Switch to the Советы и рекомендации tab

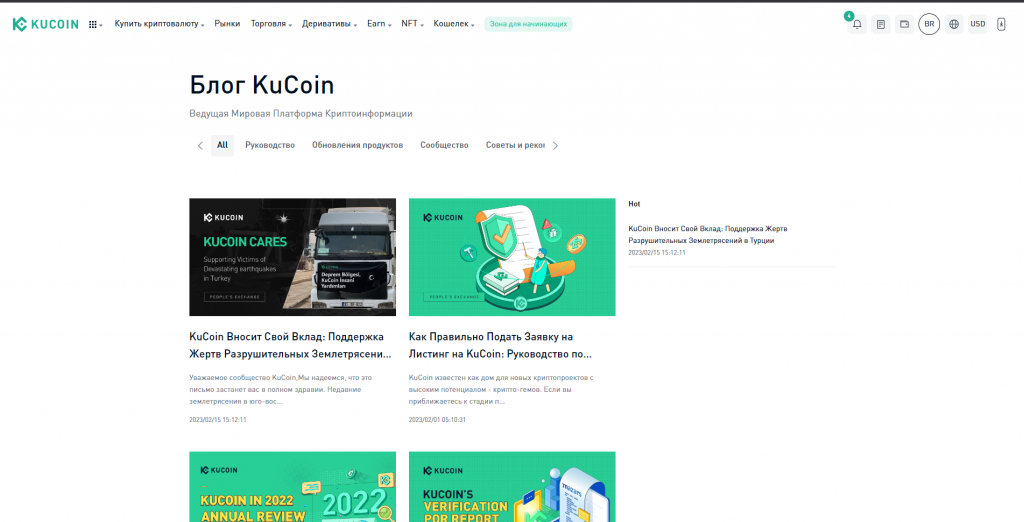pyautogui.click(x=515, y=145)
